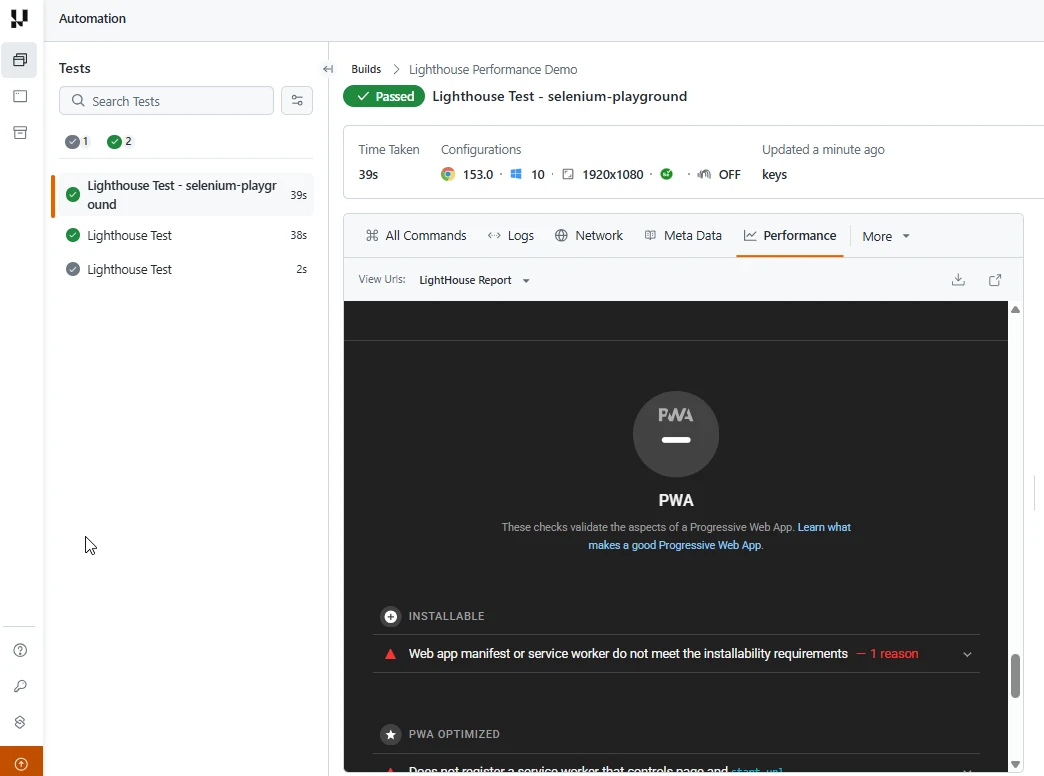The image size is (1044, 776).
Task: Select the Lighthouse Test lasting 38s
Action: [186, 235]
